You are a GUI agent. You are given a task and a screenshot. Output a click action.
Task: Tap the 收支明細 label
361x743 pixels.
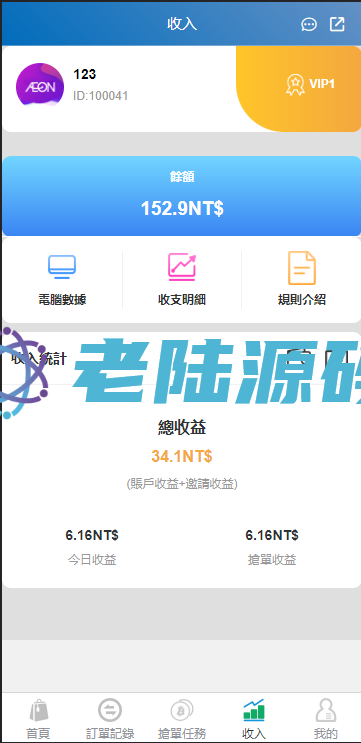click(182, 299)
